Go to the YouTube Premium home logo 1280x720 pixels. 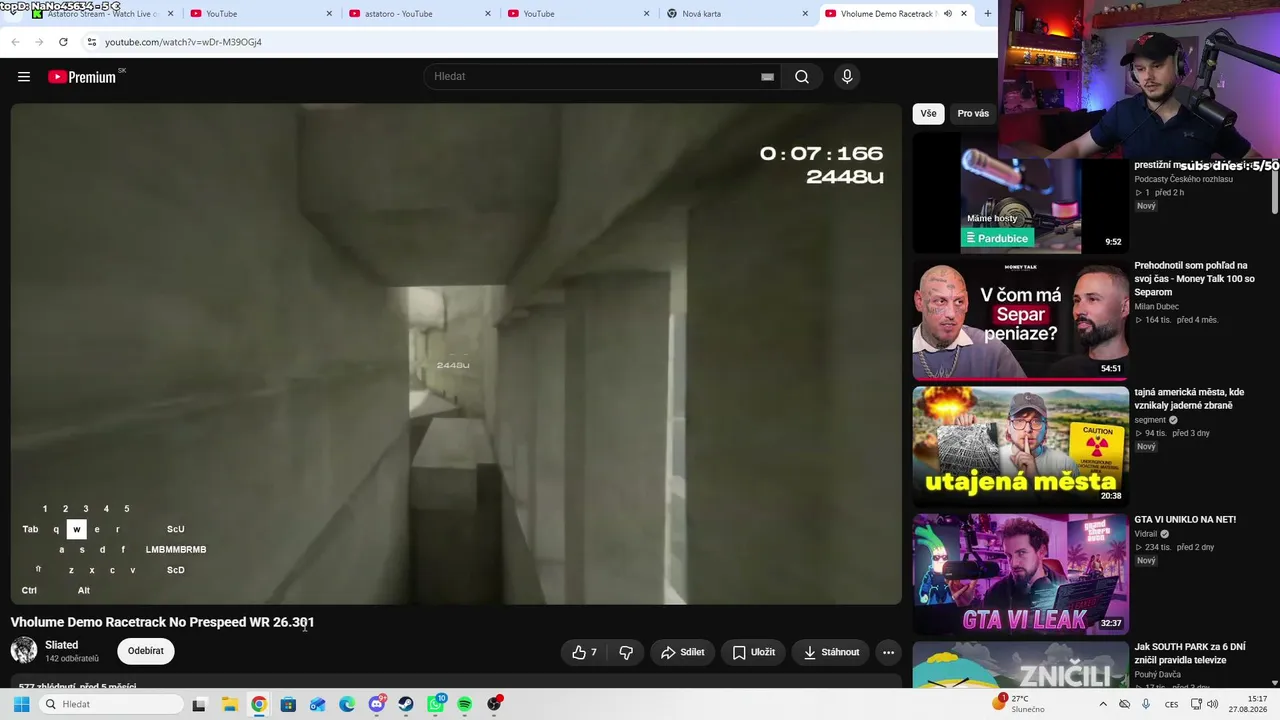pos(82,77)
